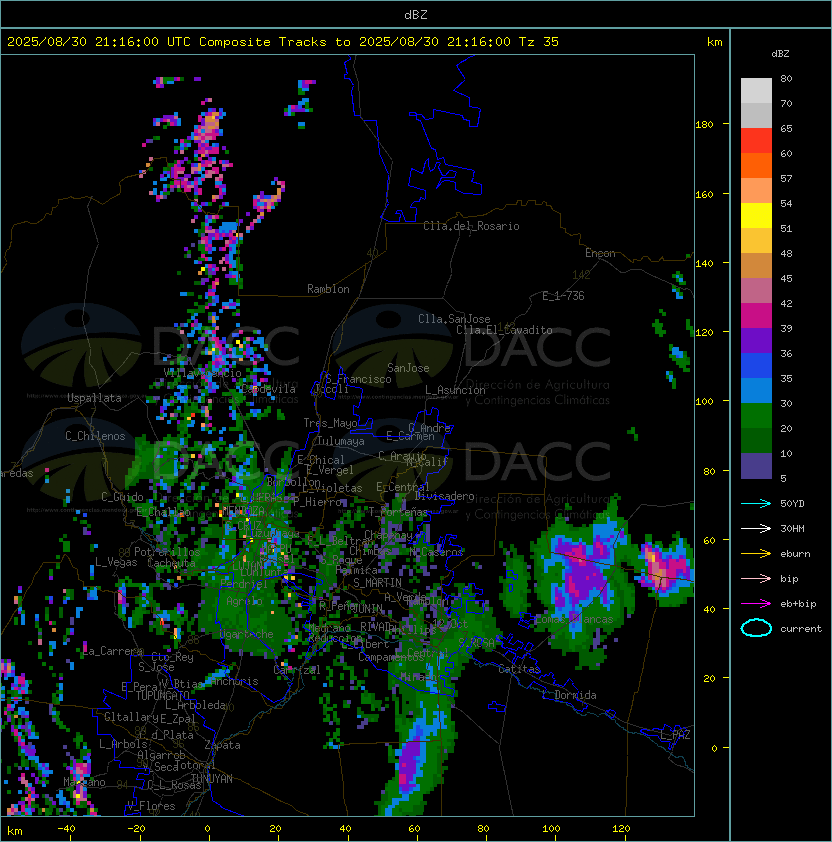Click the S_Francisco map label
Image resolution: width=832 pixels, height=842 pixels.
358,379
